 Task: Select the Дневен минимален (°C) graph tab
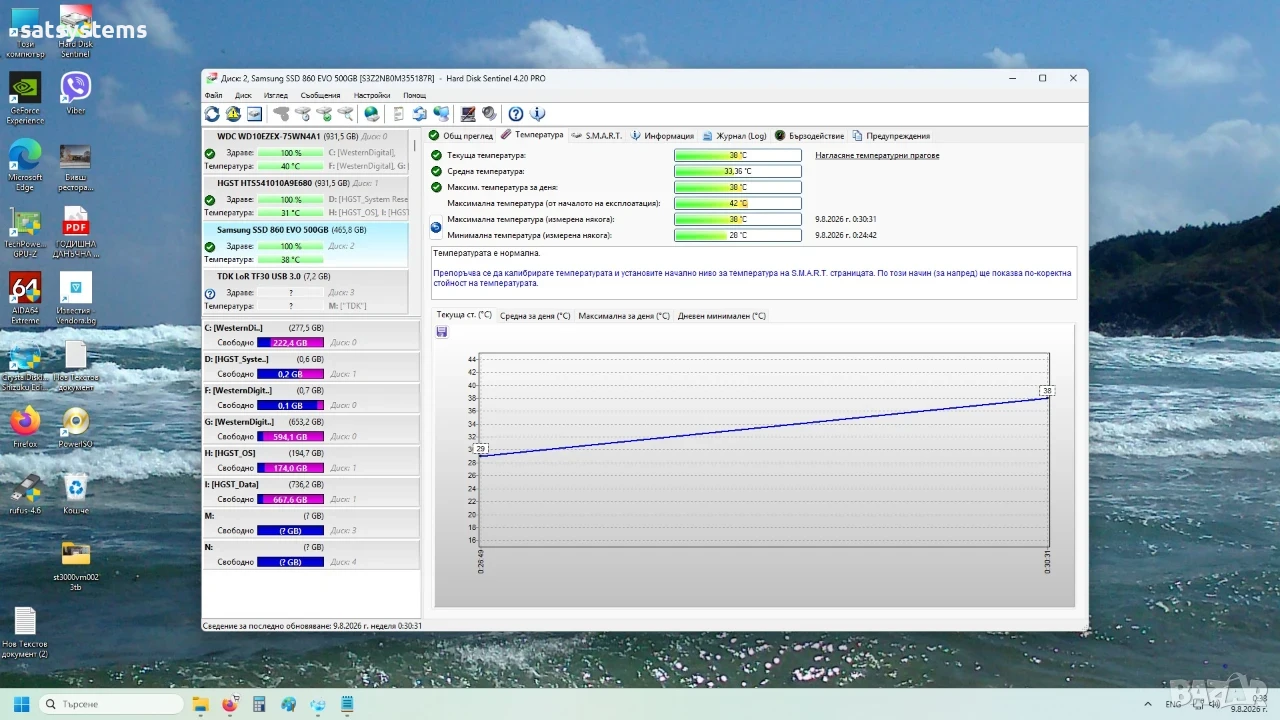(x=722, y=316)
